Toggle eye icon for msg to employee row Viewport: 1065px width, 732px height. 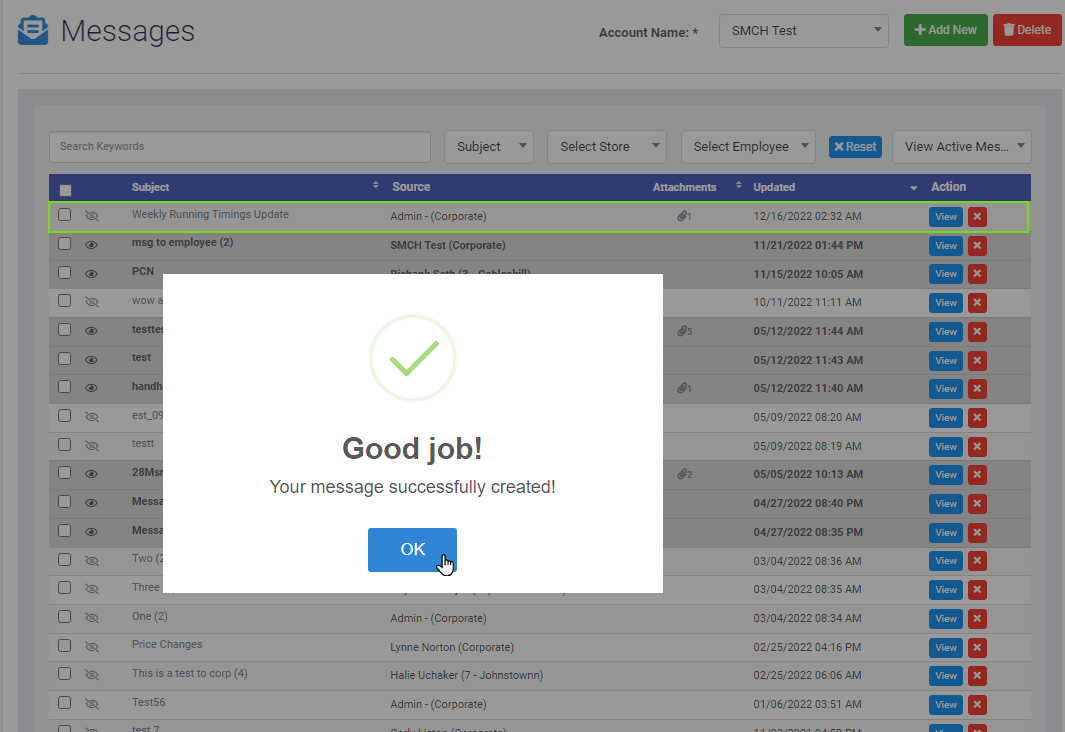pyautogui.click(x=92, y=245)
